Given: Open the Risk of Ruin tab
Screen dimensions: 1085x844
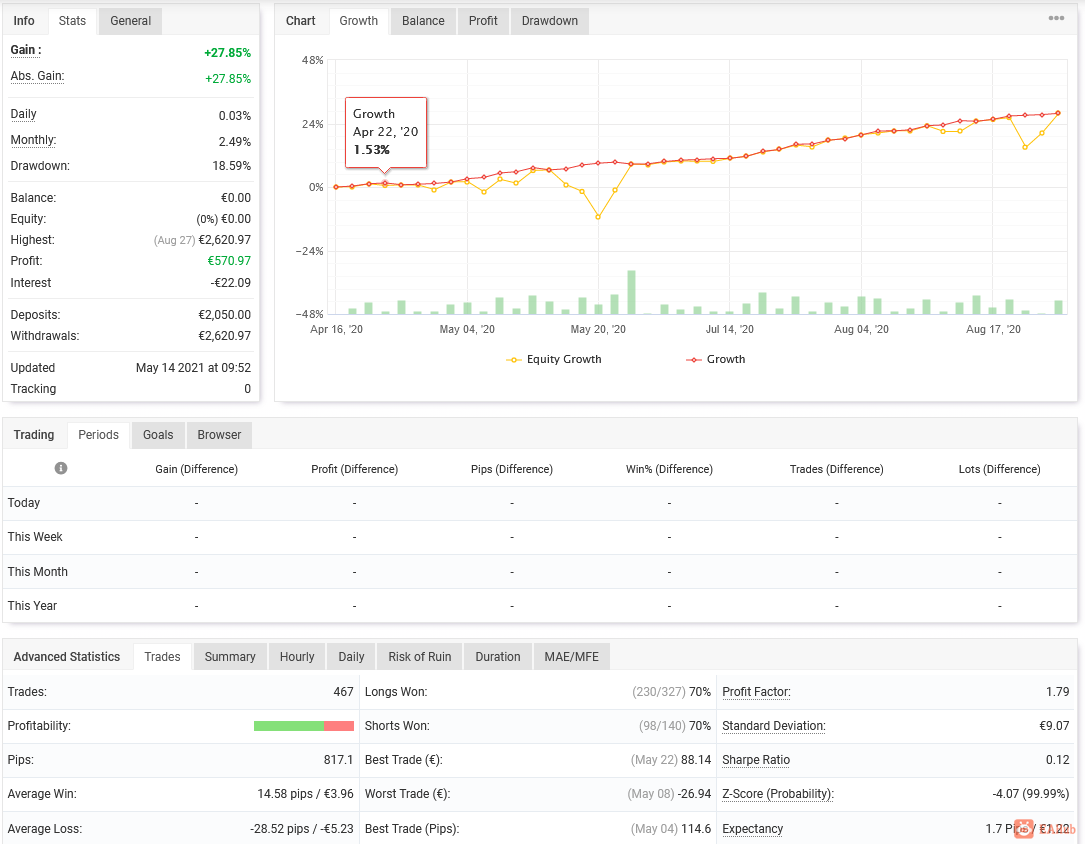Looking at the screenshot, I should coord(419,657).
